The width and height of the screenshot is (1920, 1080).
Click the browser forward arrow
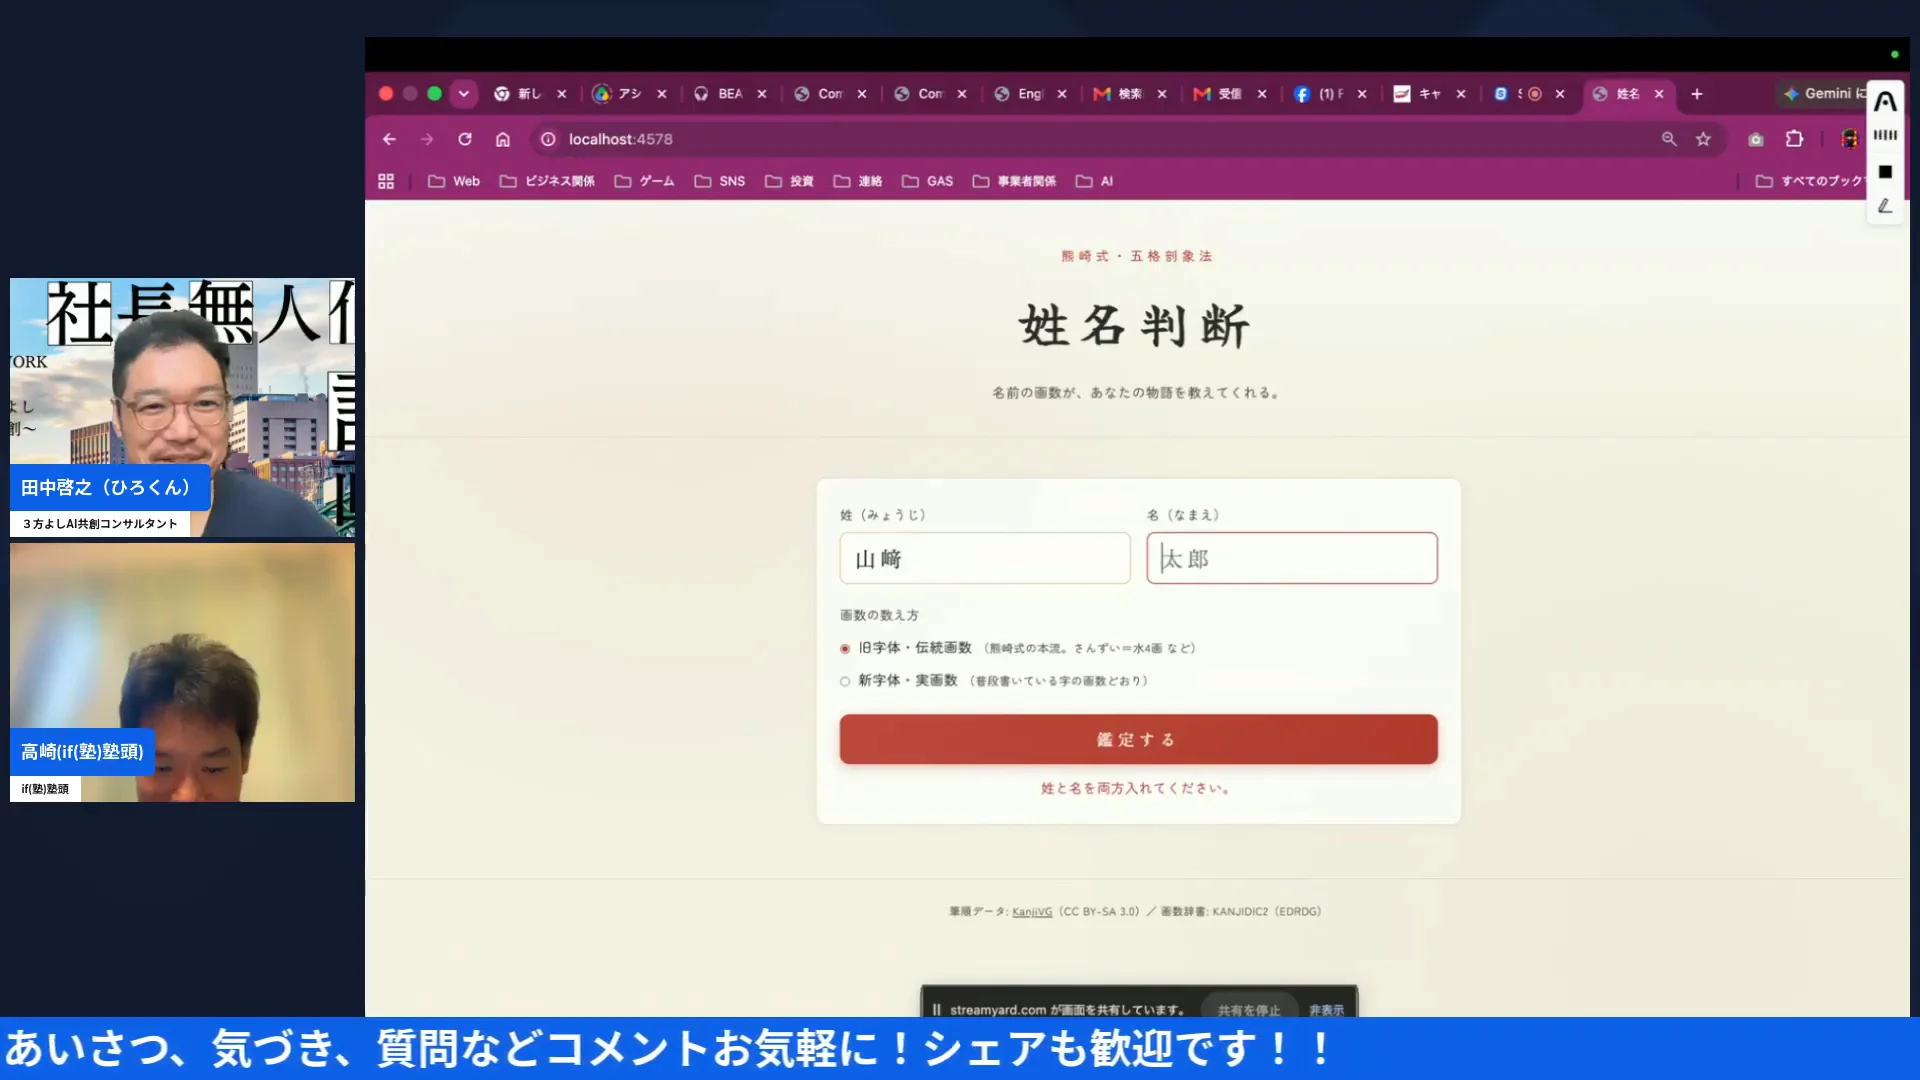[x=427, y=139]
